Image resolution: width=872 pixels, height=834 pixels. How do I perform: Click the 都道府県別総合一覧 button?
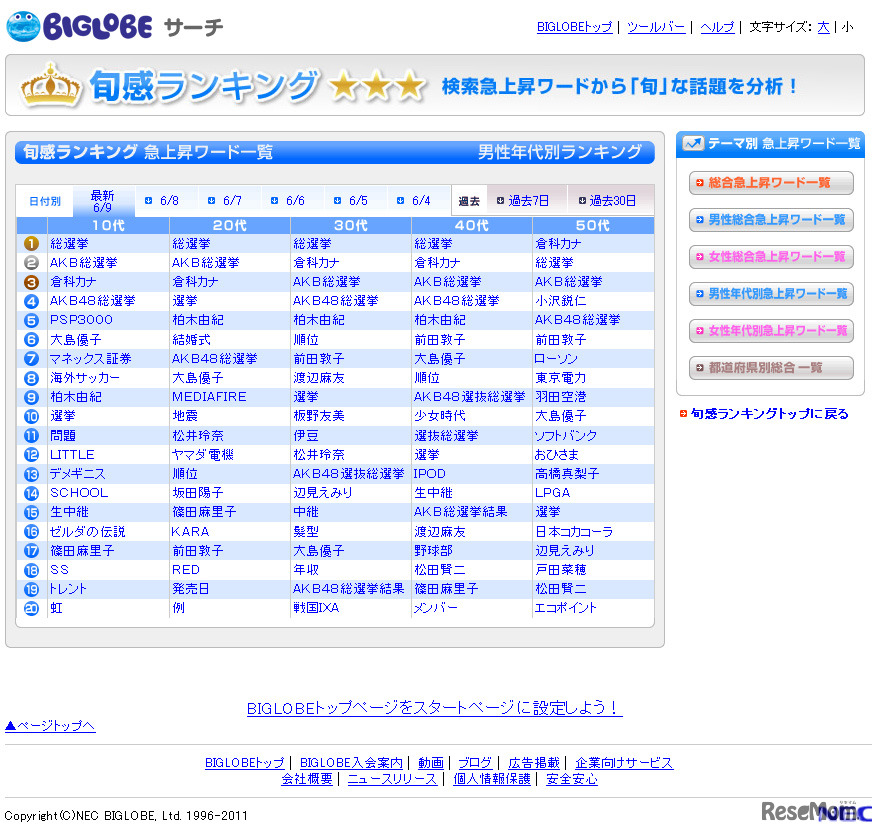click(771, 368)
